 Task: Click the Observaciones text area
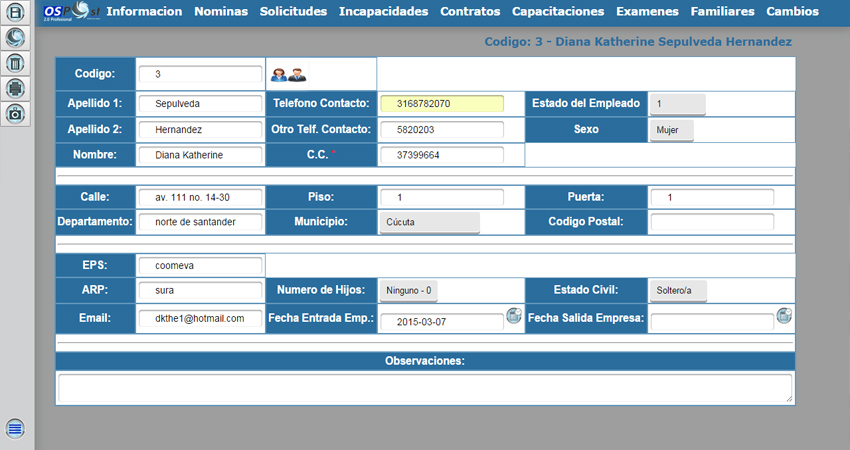pos(425,388)
